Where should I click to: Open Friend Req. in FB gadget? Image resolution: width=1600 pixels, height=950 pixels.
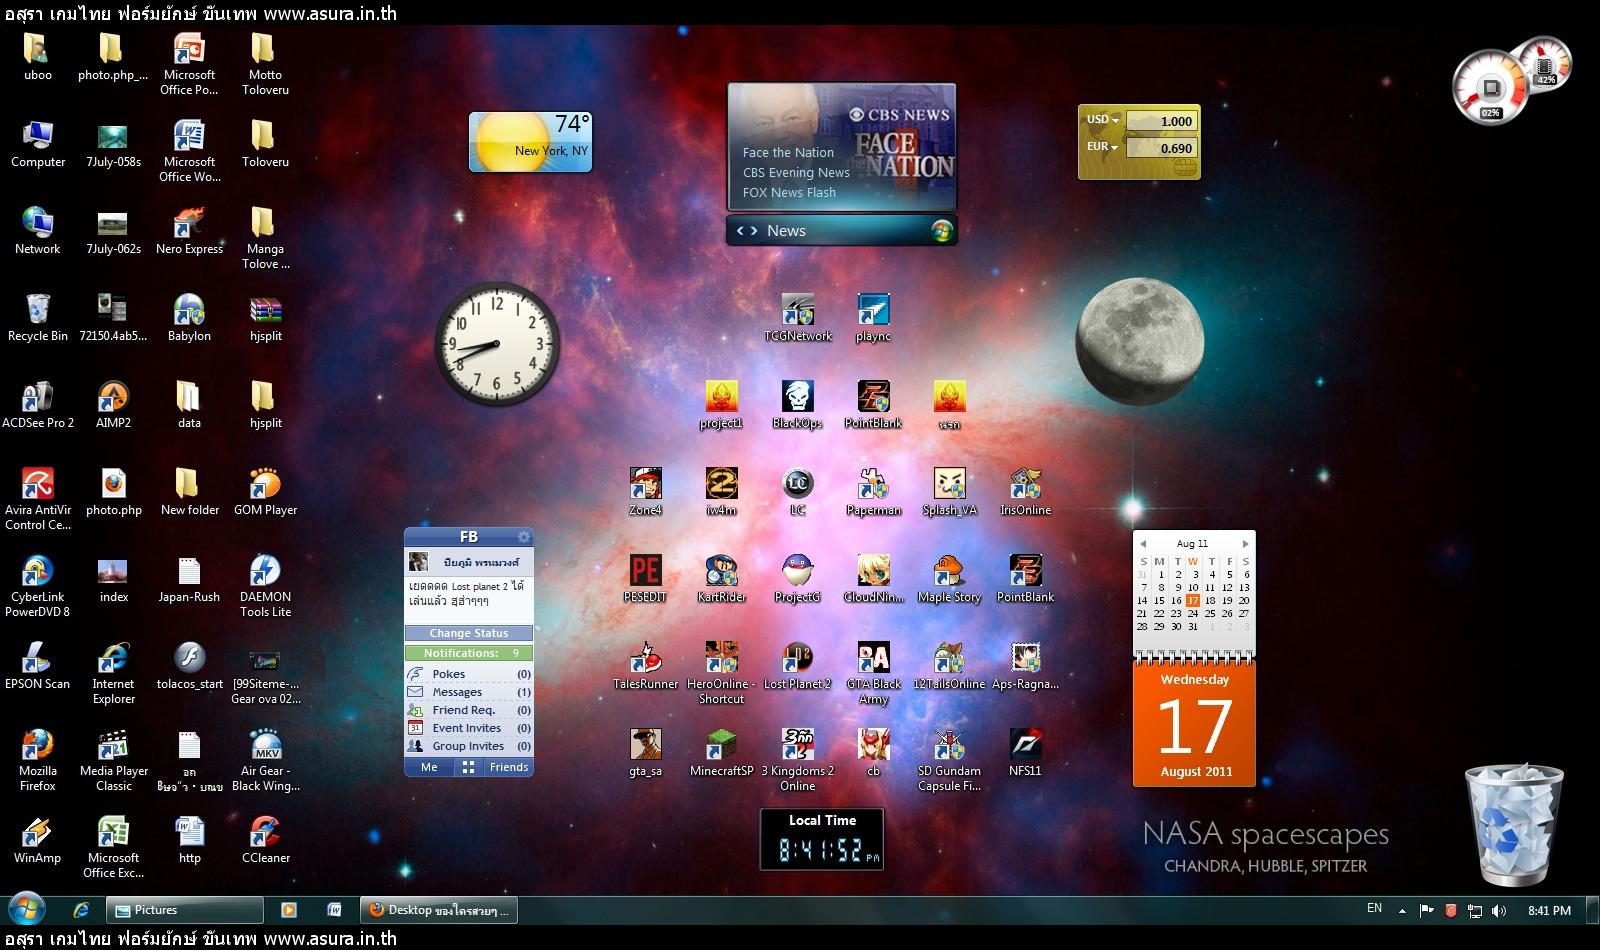pyautogui.click(x=469, y=710)
